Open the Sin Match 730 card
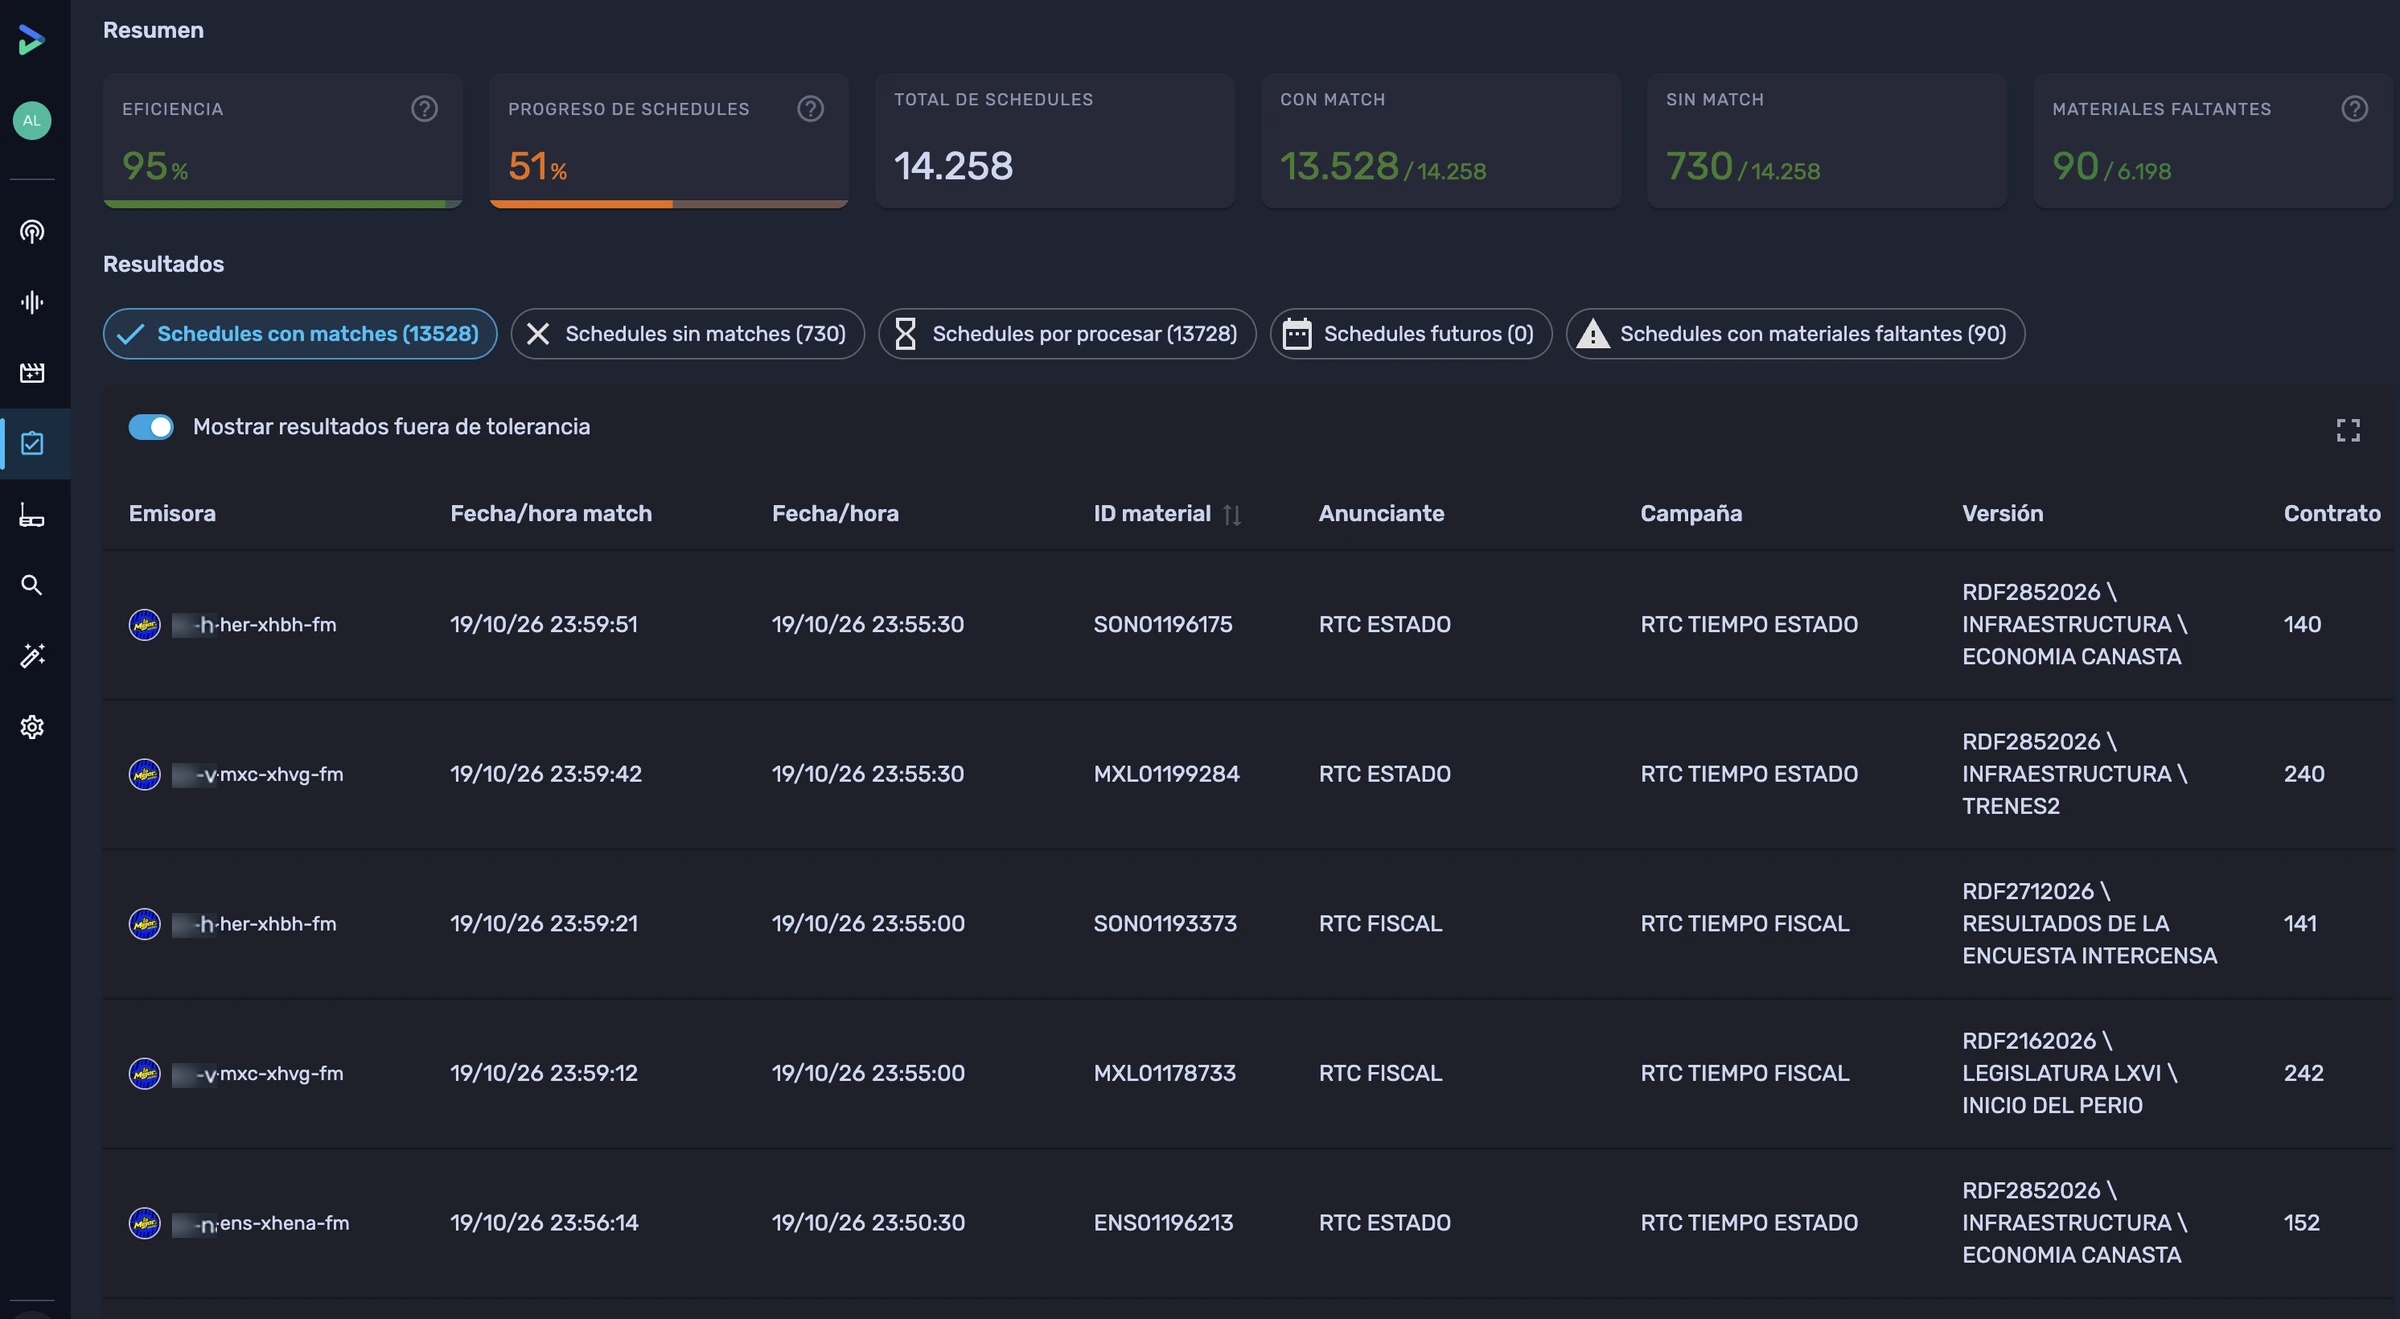 pyautogui.click(x=1827, y=140)
